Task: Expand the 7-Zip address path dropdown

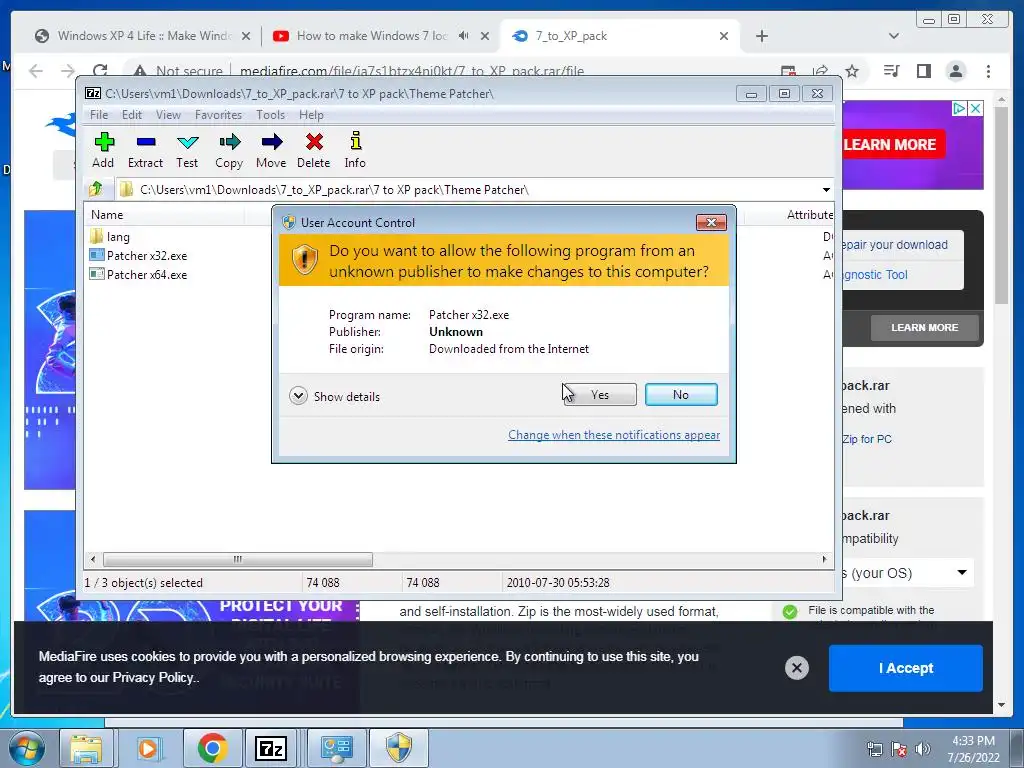Action: [x=826, y=189]
